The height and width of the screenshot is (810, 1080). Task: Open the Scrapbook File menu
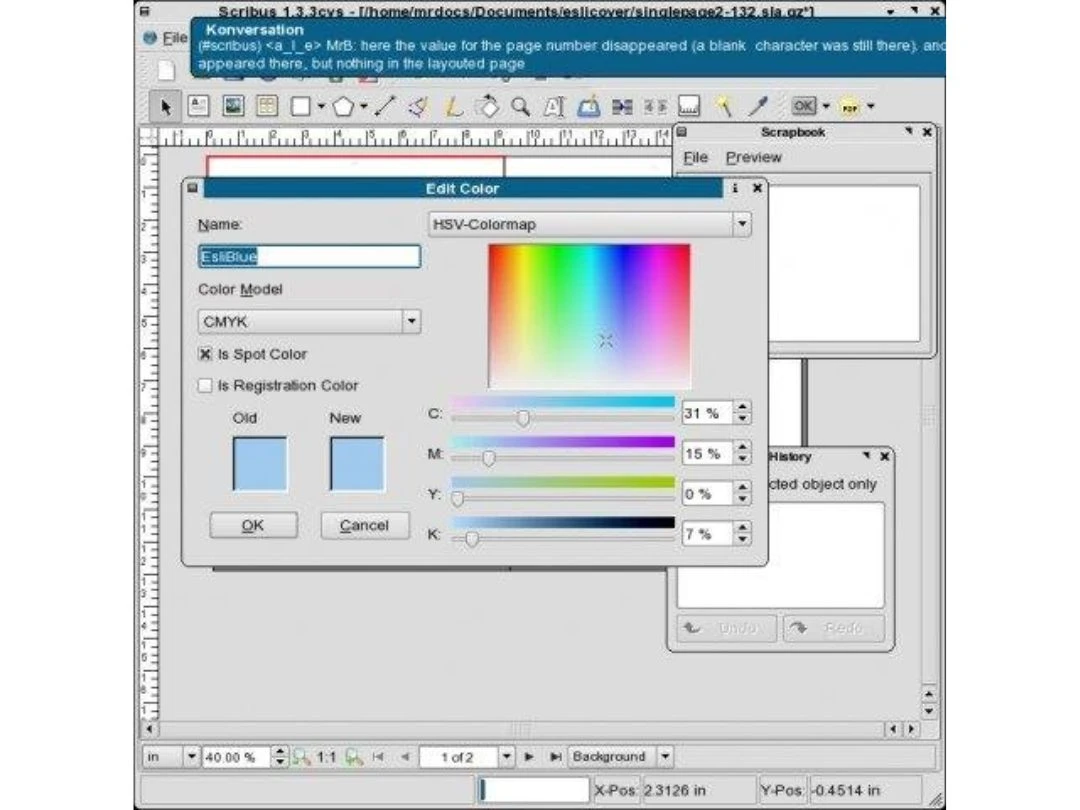[x=695, y=157]
